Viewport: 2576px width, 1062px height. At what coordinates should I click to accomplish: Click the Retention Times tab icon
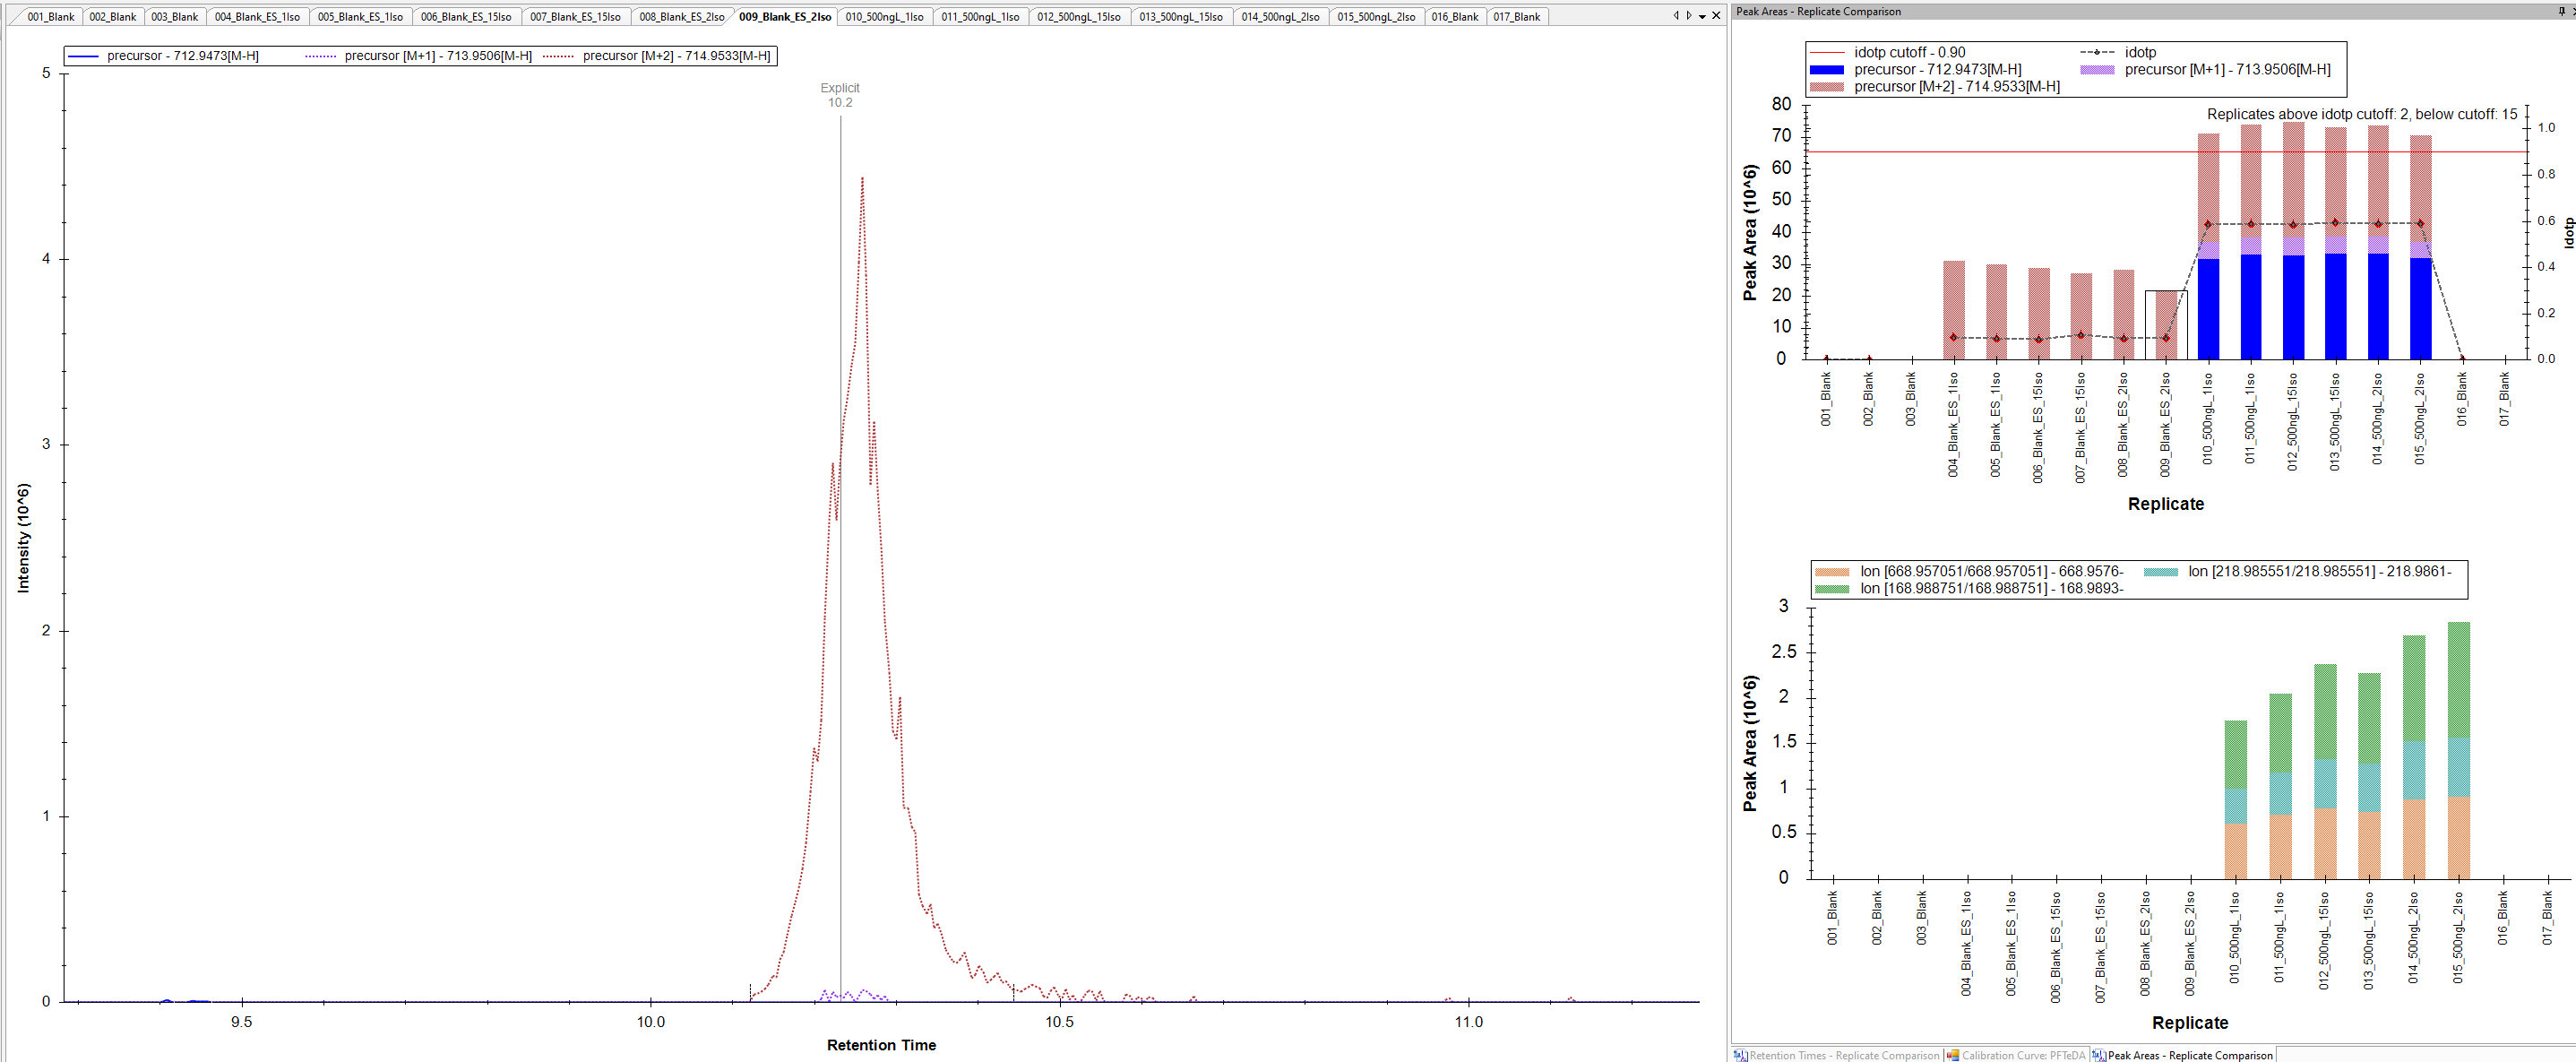tap(1741, 1055)
